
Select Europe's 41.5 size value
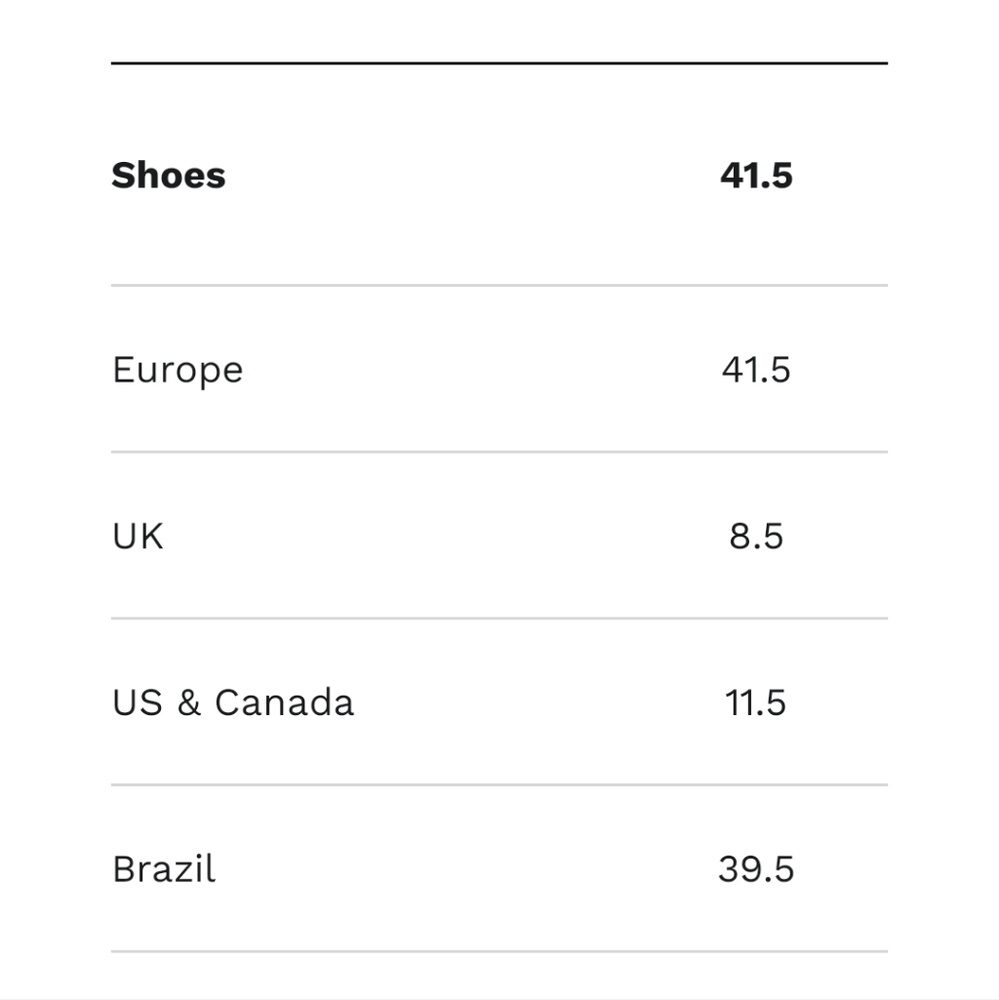coord(756,370)
